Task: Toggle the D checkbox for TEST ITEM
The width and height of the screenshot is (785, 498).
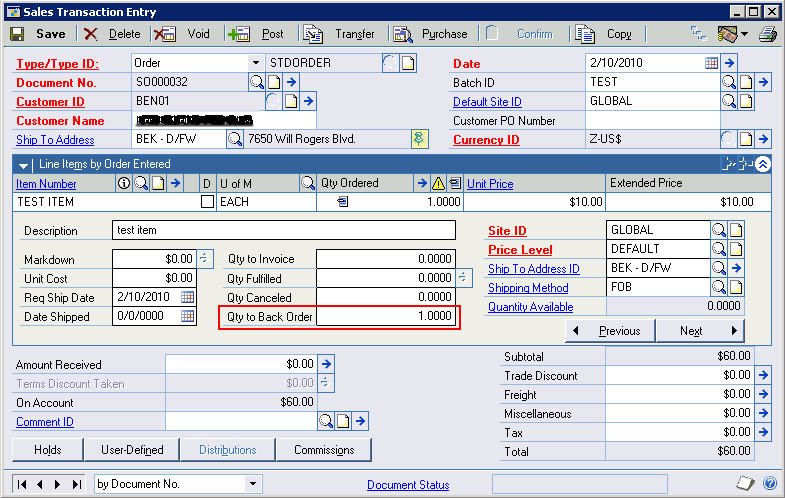Action: [x=207, y=202]
